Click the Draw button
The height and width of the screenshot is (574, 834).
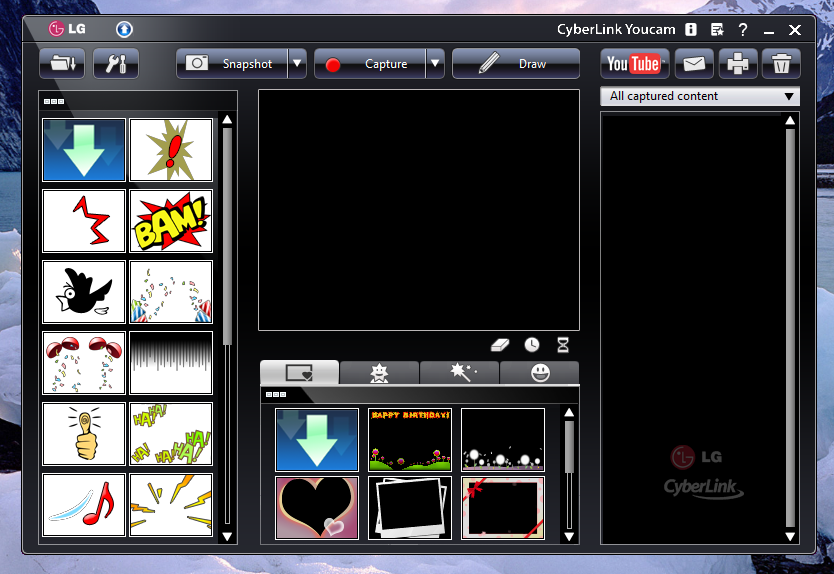(516, 64)
